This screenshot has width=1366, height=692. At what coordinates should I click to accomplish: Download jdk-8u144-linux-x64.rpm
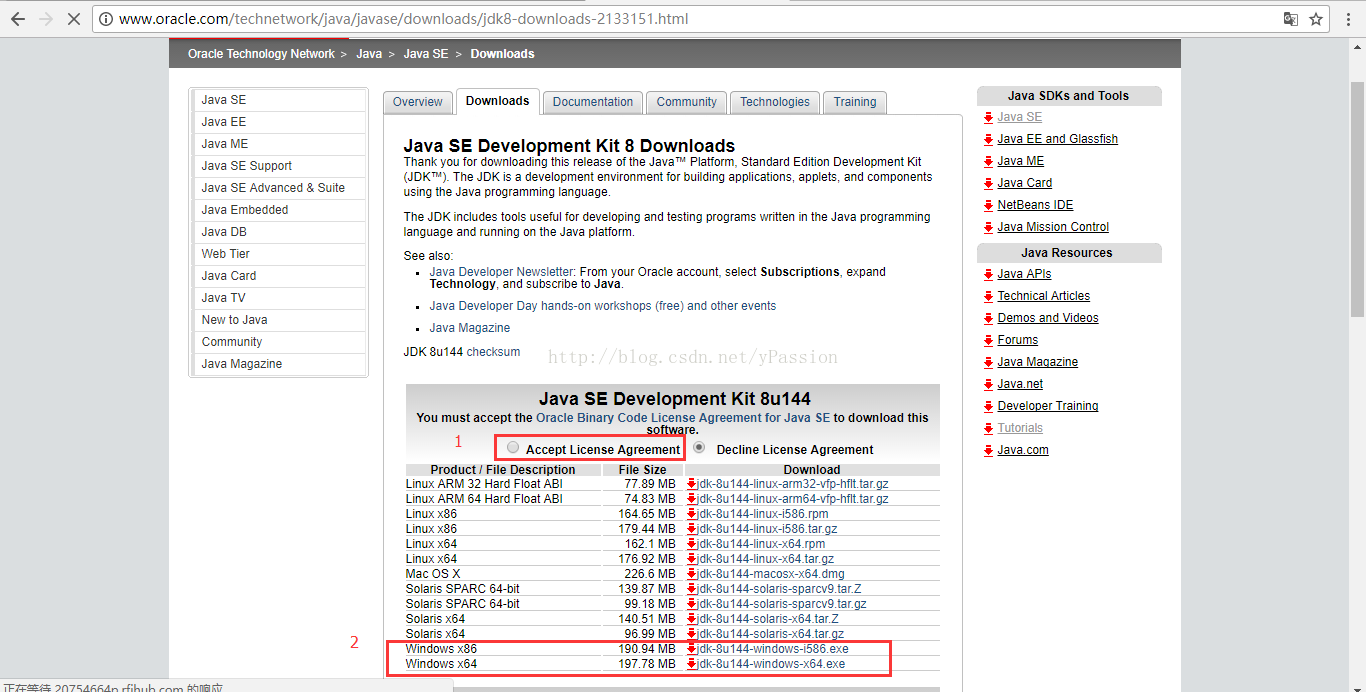click(761, 544)
